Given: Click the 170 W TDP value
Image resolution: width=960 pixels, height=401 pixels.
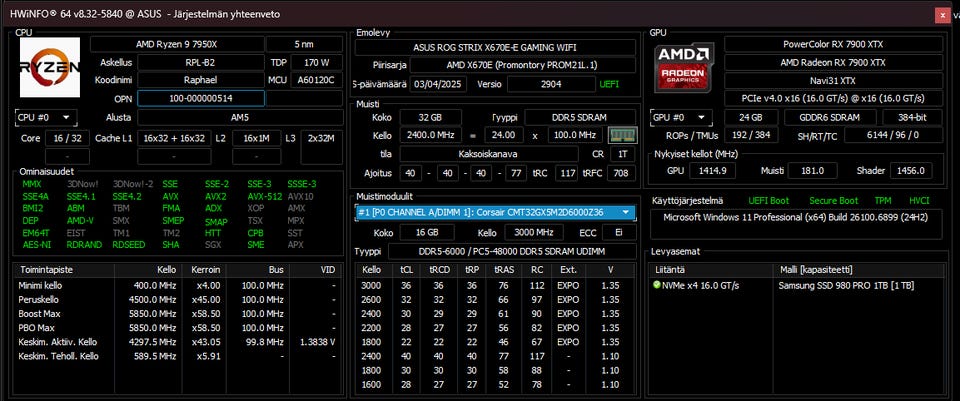Looking at the screenshot, I should click(x=317, y=62).
